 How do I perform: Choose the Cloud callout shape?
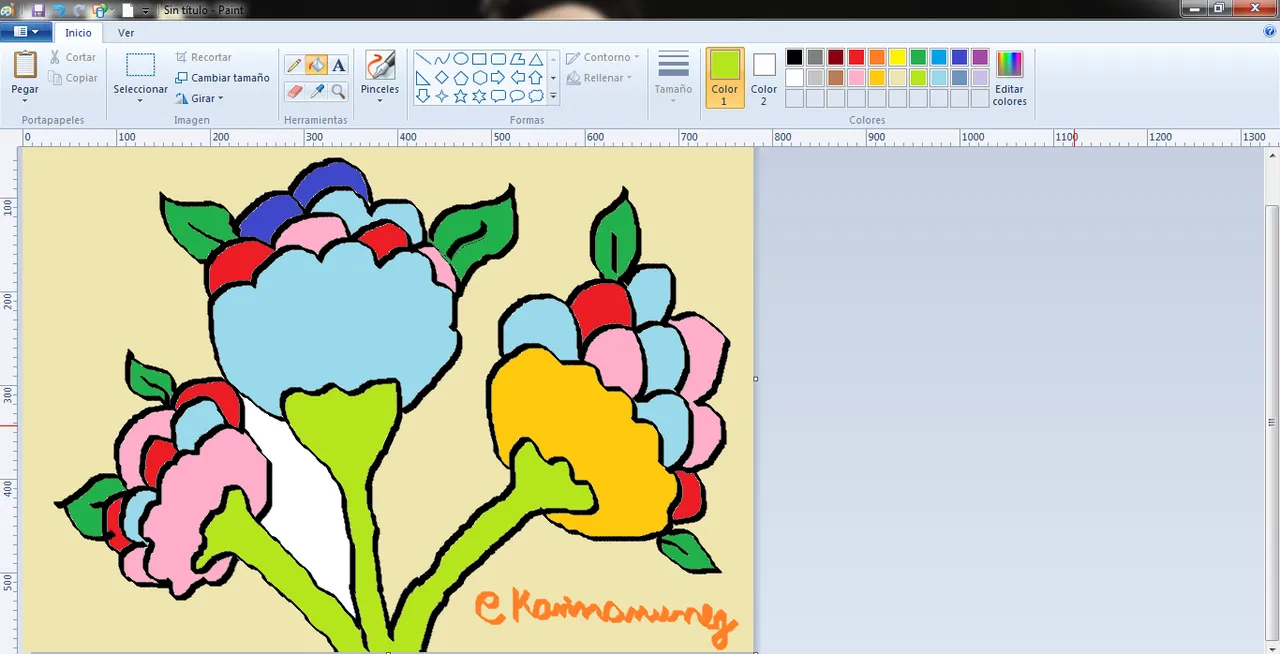tap(536, 96)
